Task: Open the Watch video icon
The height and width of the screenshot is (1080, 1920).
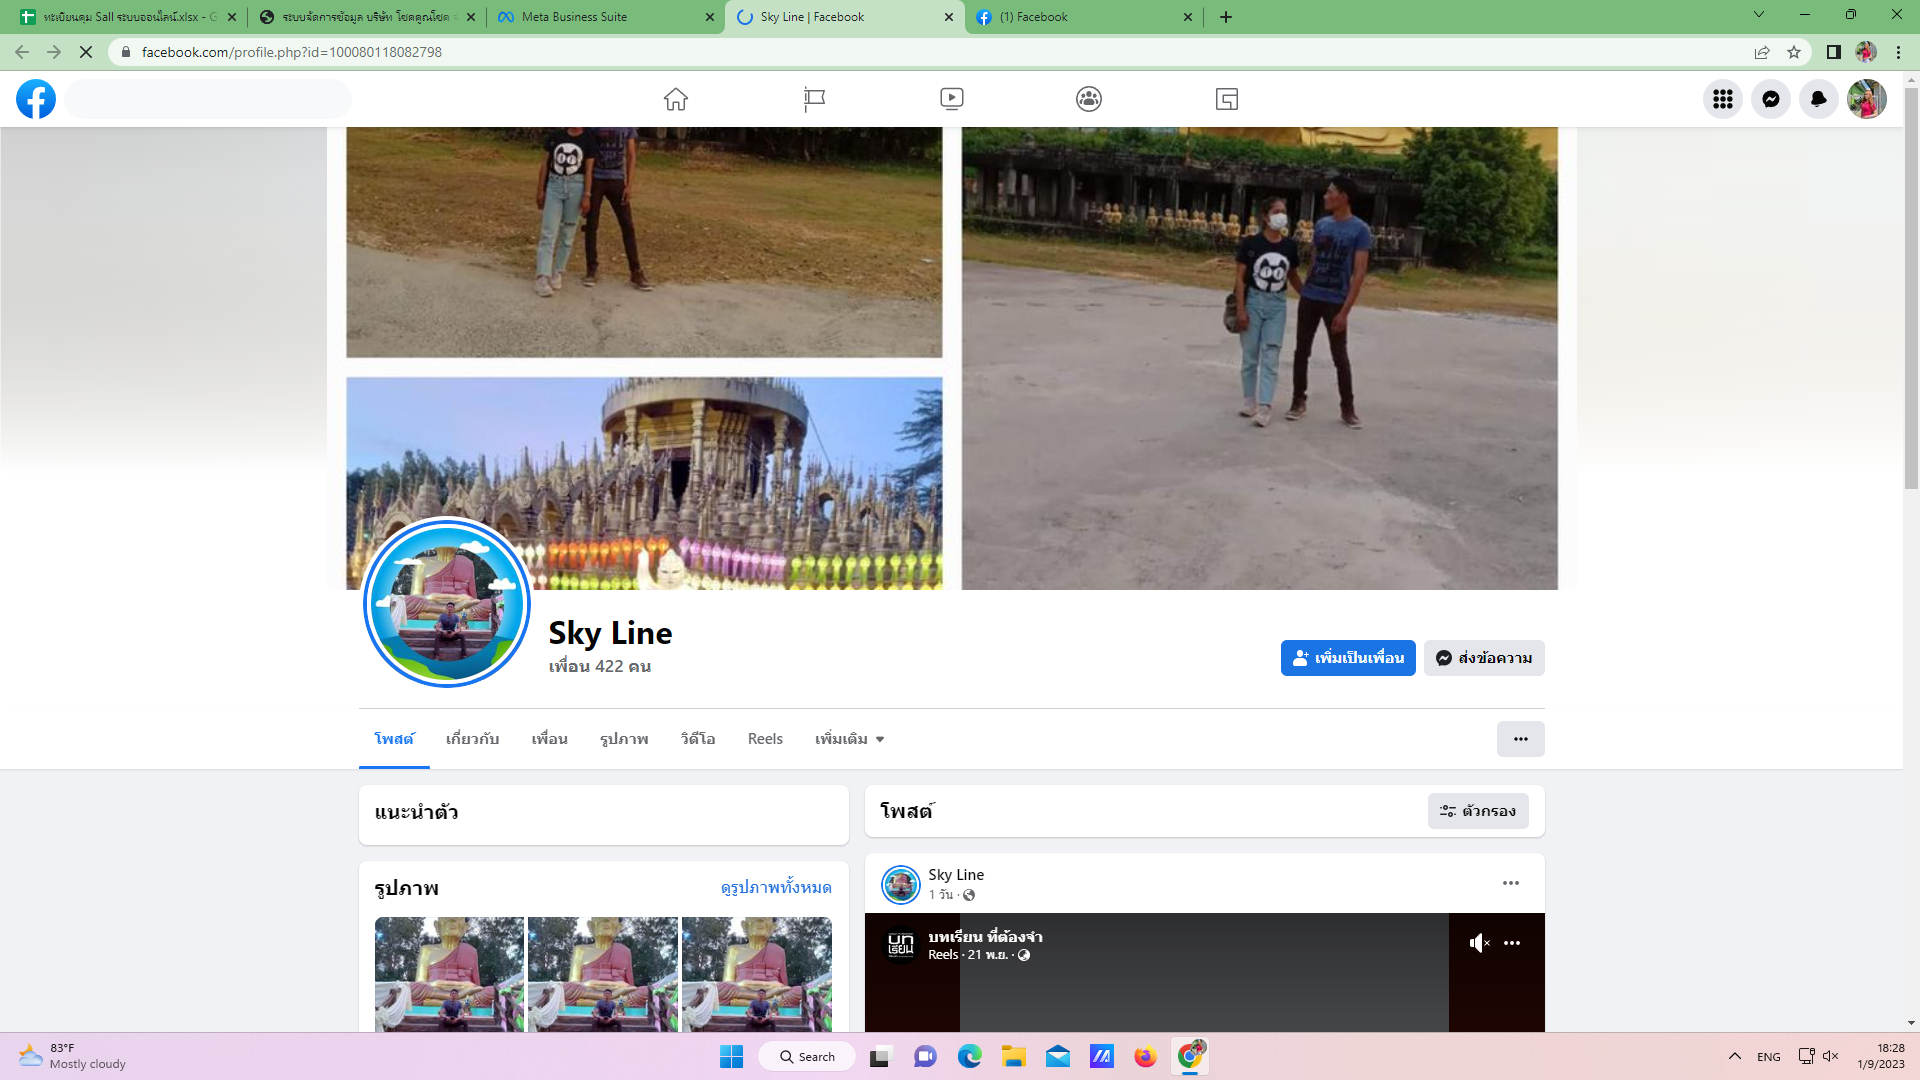Action: tap(951, 99)
